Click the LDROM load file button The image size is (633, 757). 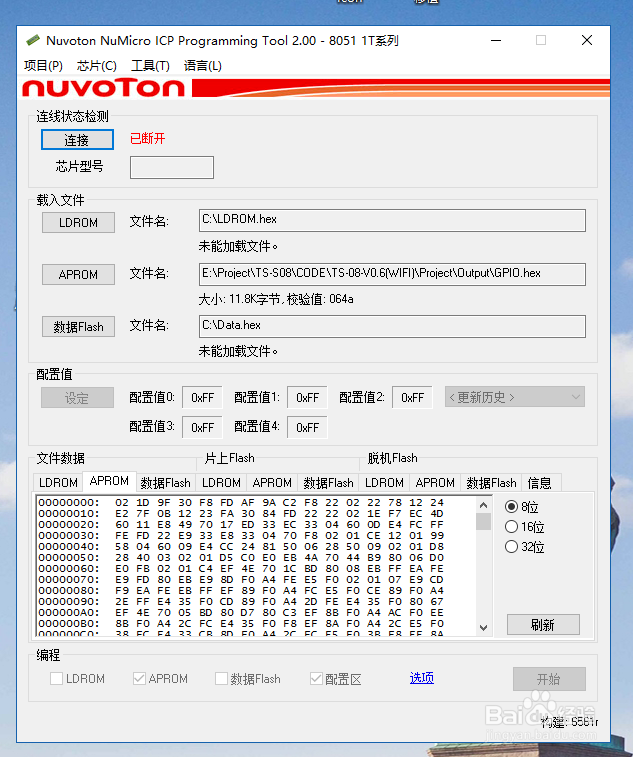pyautogui.click(x=78, y=223)
